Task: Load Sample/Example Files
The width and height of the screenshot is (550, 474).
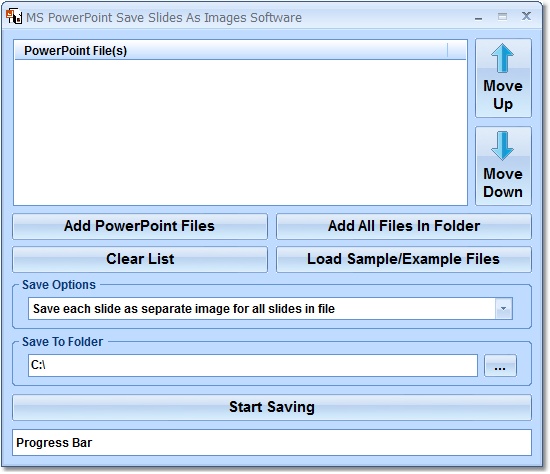Action: (404, 259)
